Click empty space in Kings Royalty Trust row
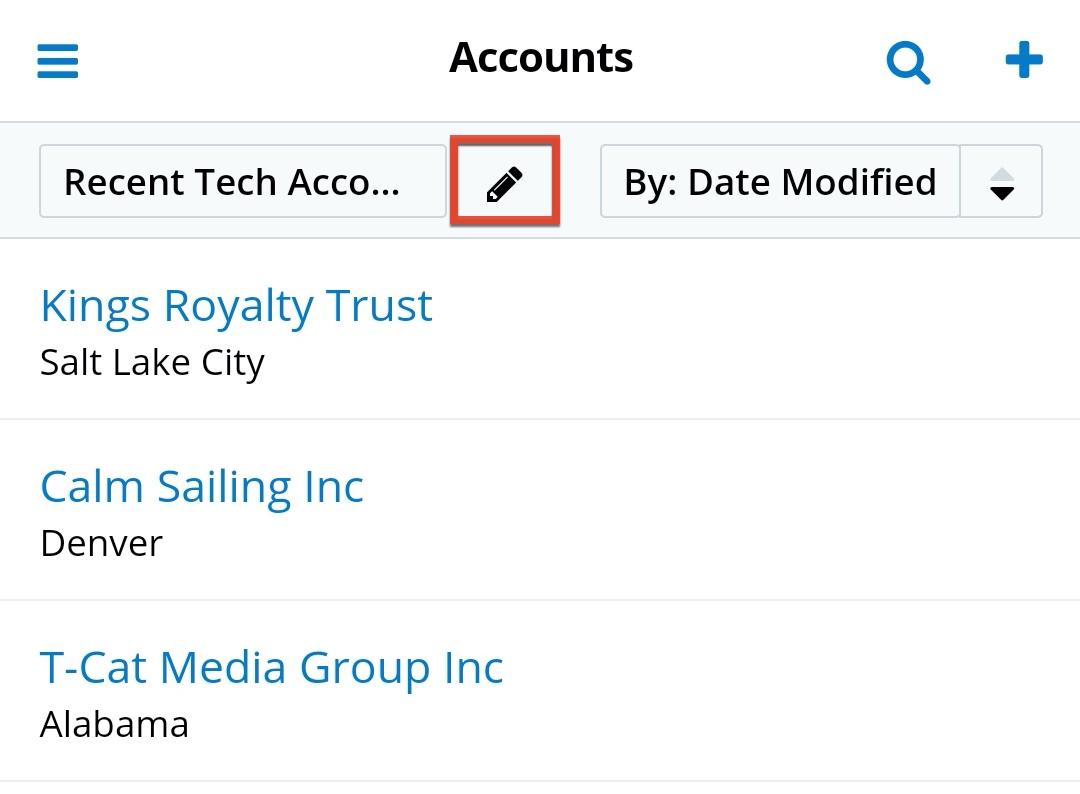 coord(760,330)
